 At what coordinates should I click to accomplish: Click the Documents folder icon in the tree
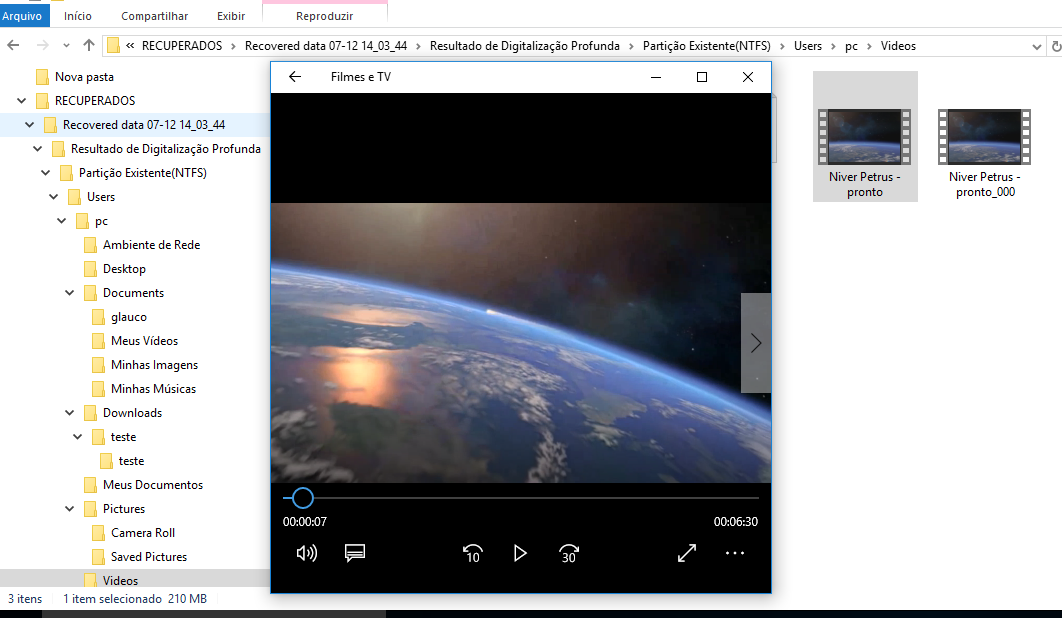click(x=90, y=293)
